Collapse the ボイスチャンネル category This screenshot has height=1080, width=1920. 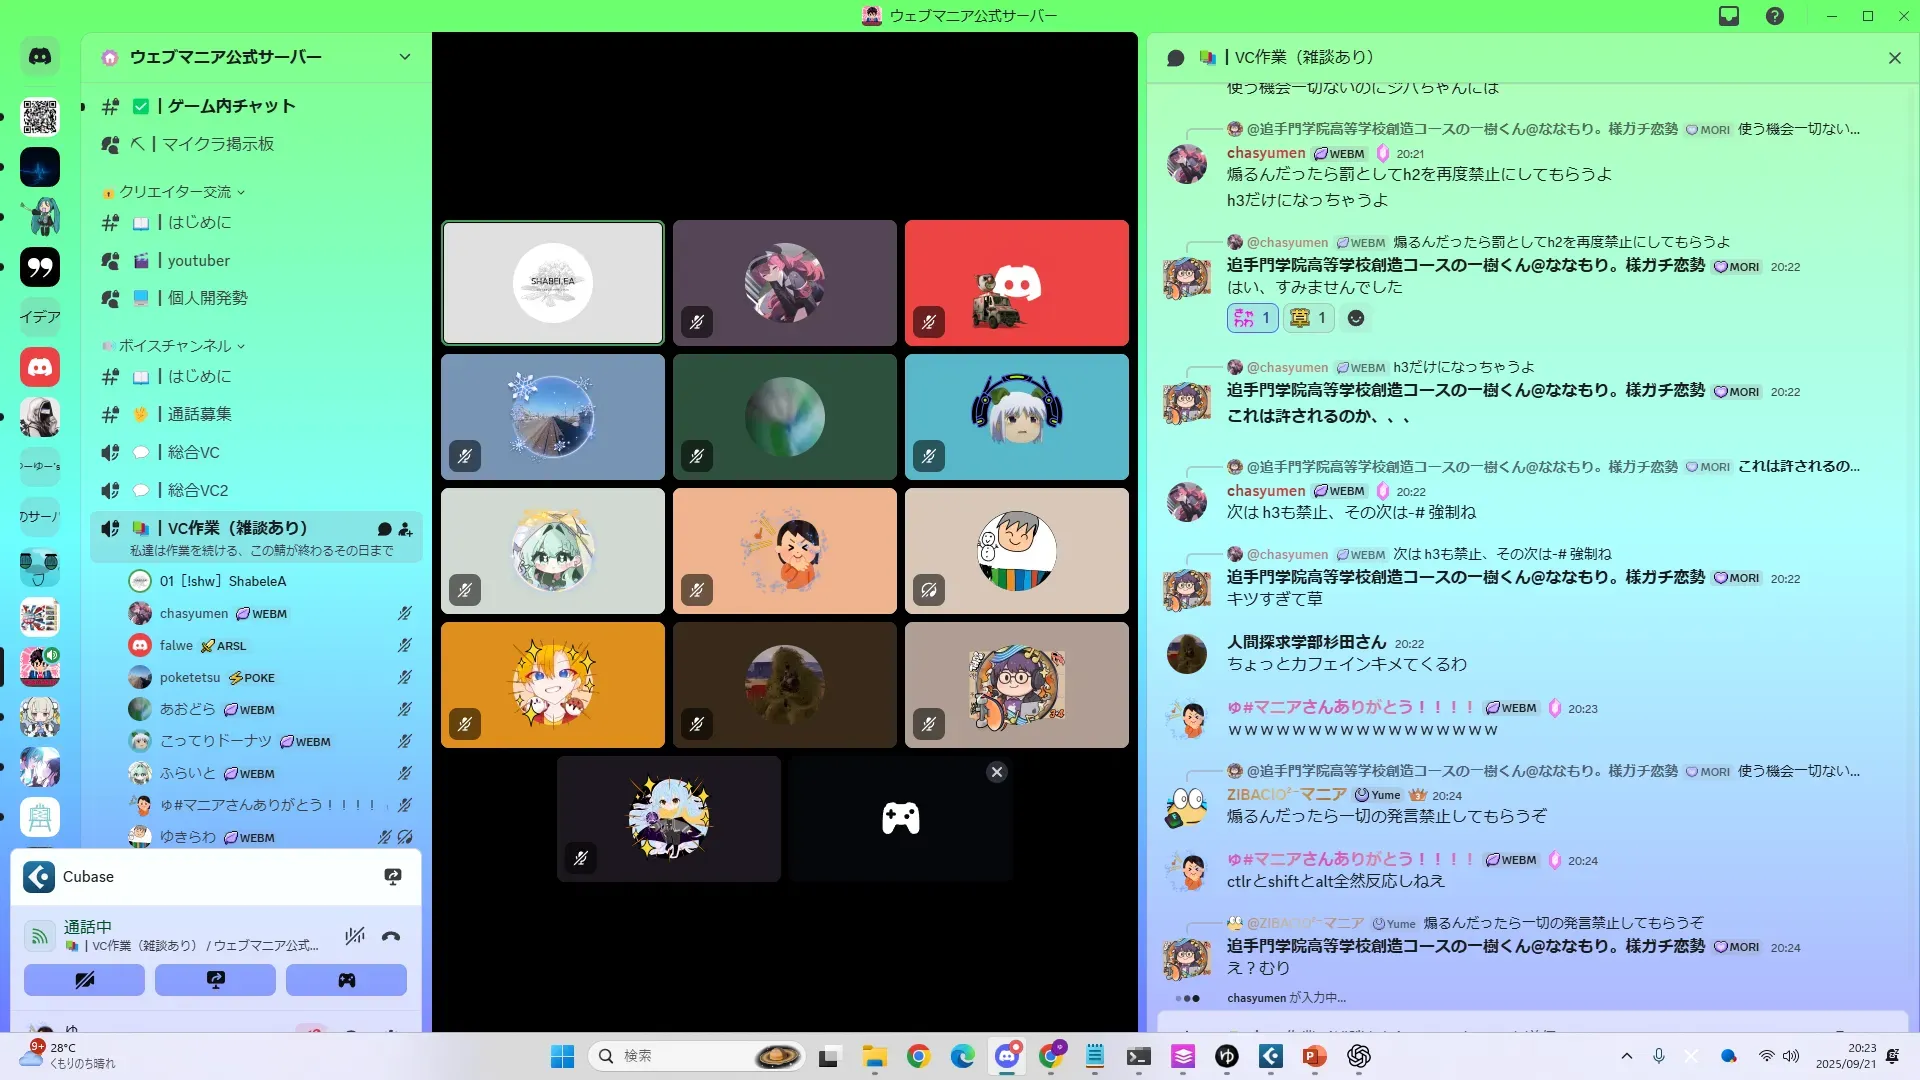(176, 346)
